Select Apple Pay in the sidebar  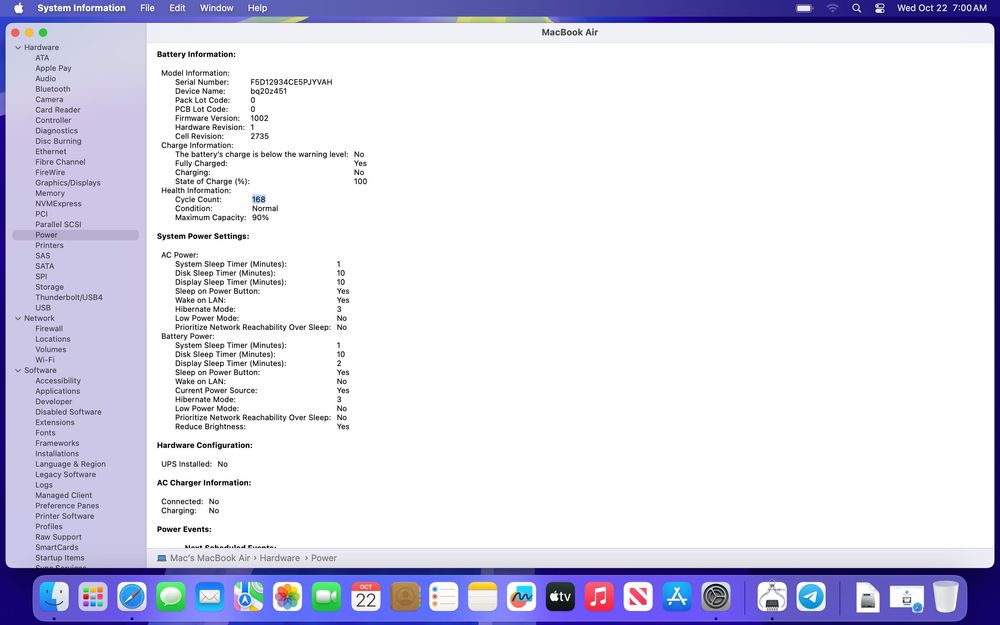coord(54,68)
